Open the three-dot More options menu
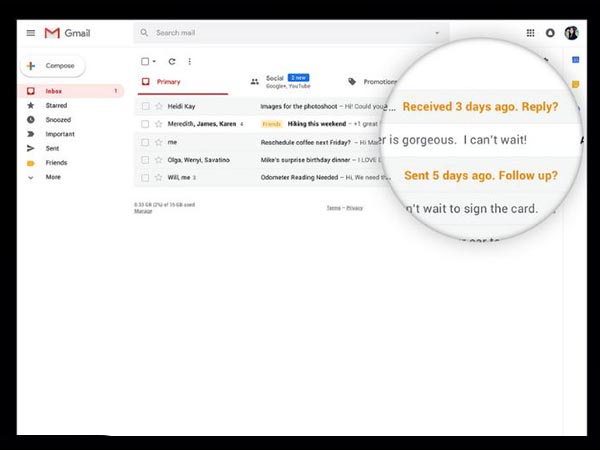 tap(190, 61)
